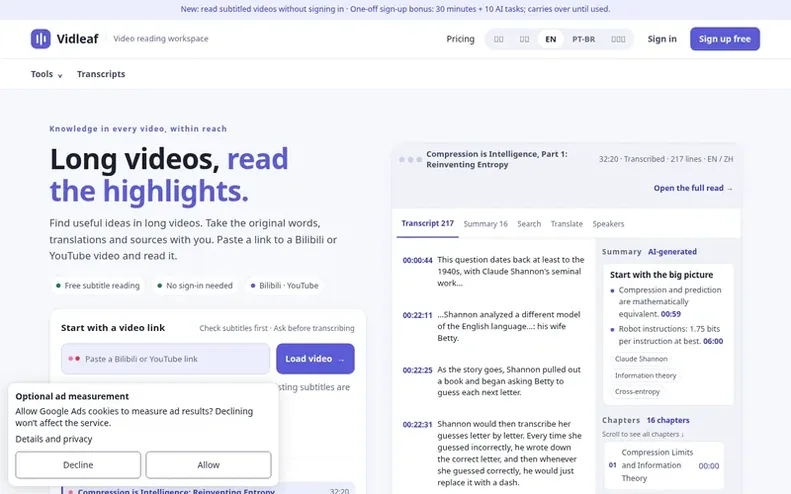The image size is (791, 494).
Task: Select the last language option after PT-BR
Action: (618, 39)
